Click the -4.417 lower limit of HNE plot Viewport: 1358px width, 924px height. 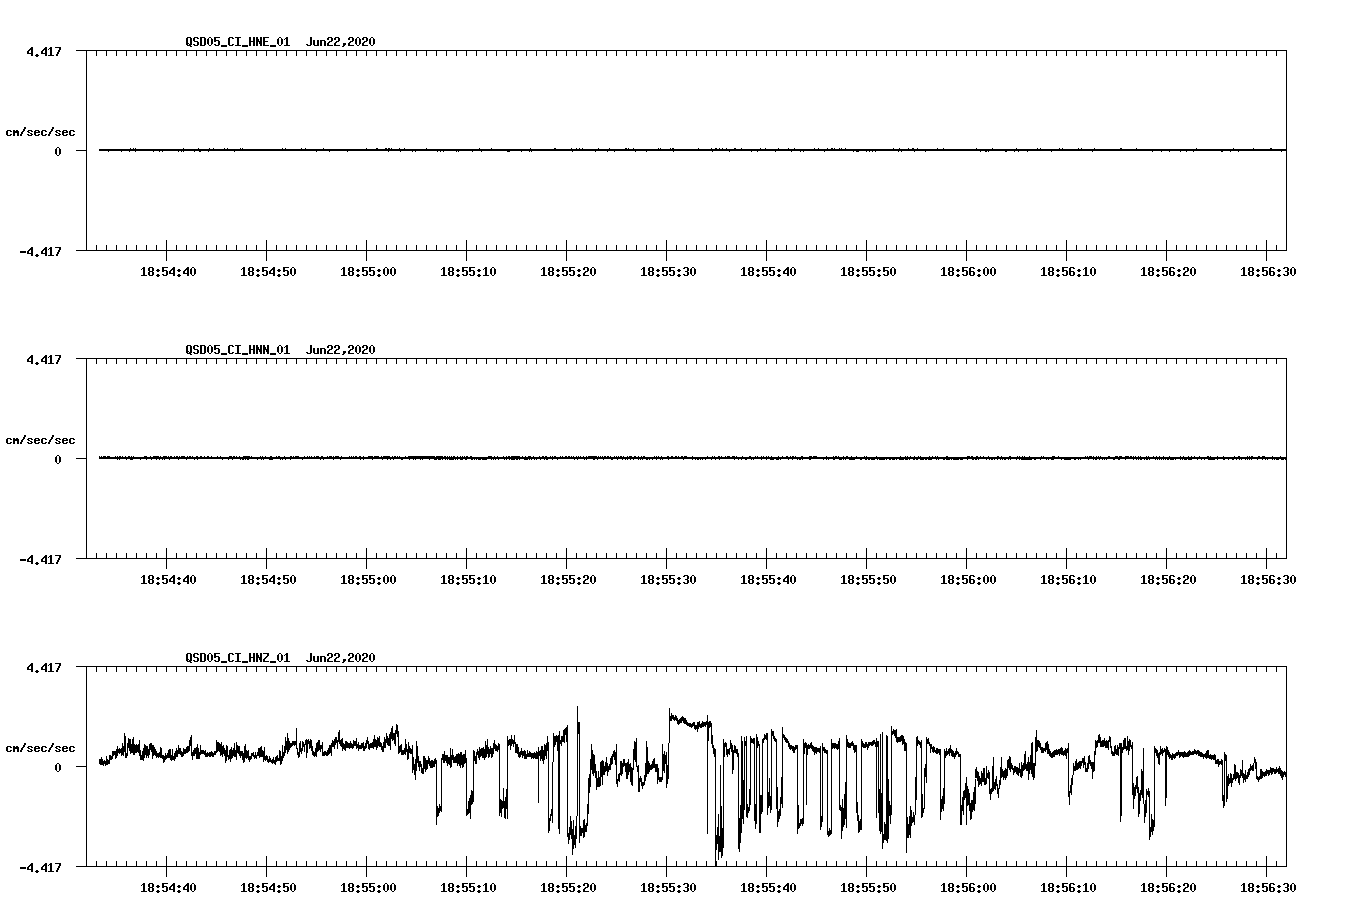40,251
